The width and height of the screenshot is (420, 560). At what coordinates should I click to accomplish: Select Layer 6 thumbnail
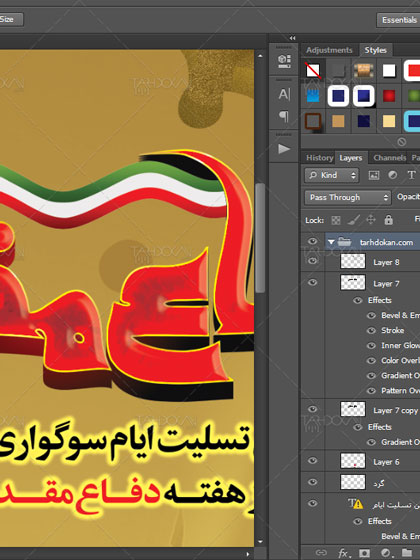(x=353, y=461)
